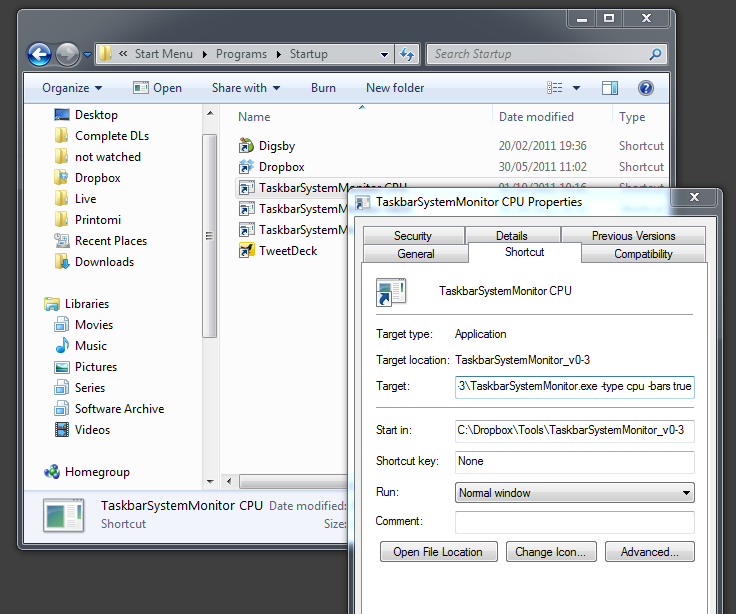Open the Share with dropdown
736x614 pixels.
246,88
